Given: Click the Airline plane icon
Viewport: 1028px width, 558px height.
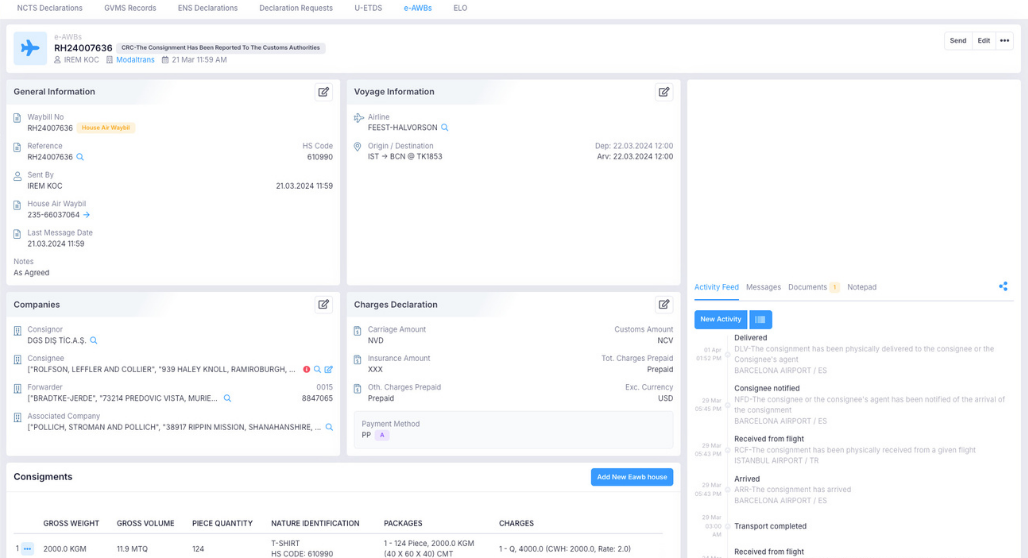Looking at the screenshot, I should tap(359, 118).
